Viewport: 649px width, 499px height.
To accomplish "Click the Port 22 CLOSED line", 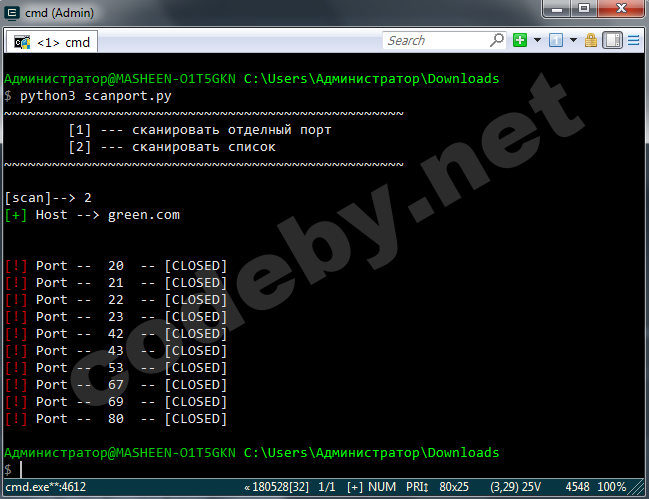I will coord(116,300).
